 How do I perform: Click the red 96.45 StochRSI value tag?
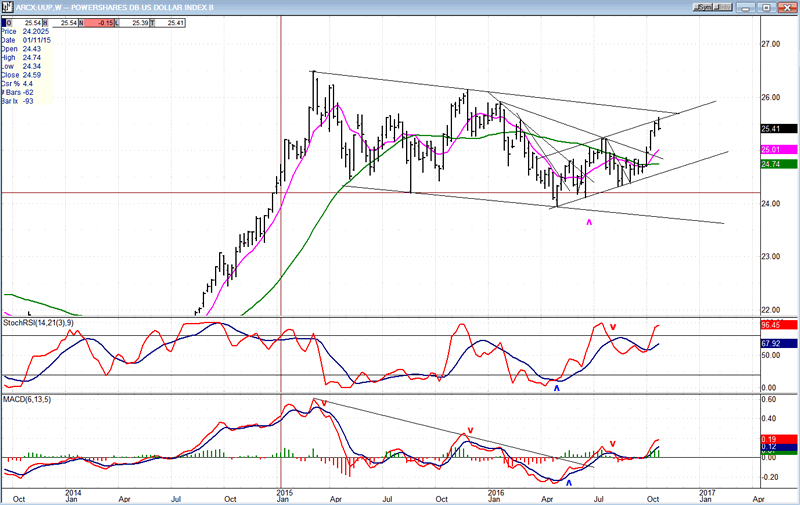[x=777, y=326]
